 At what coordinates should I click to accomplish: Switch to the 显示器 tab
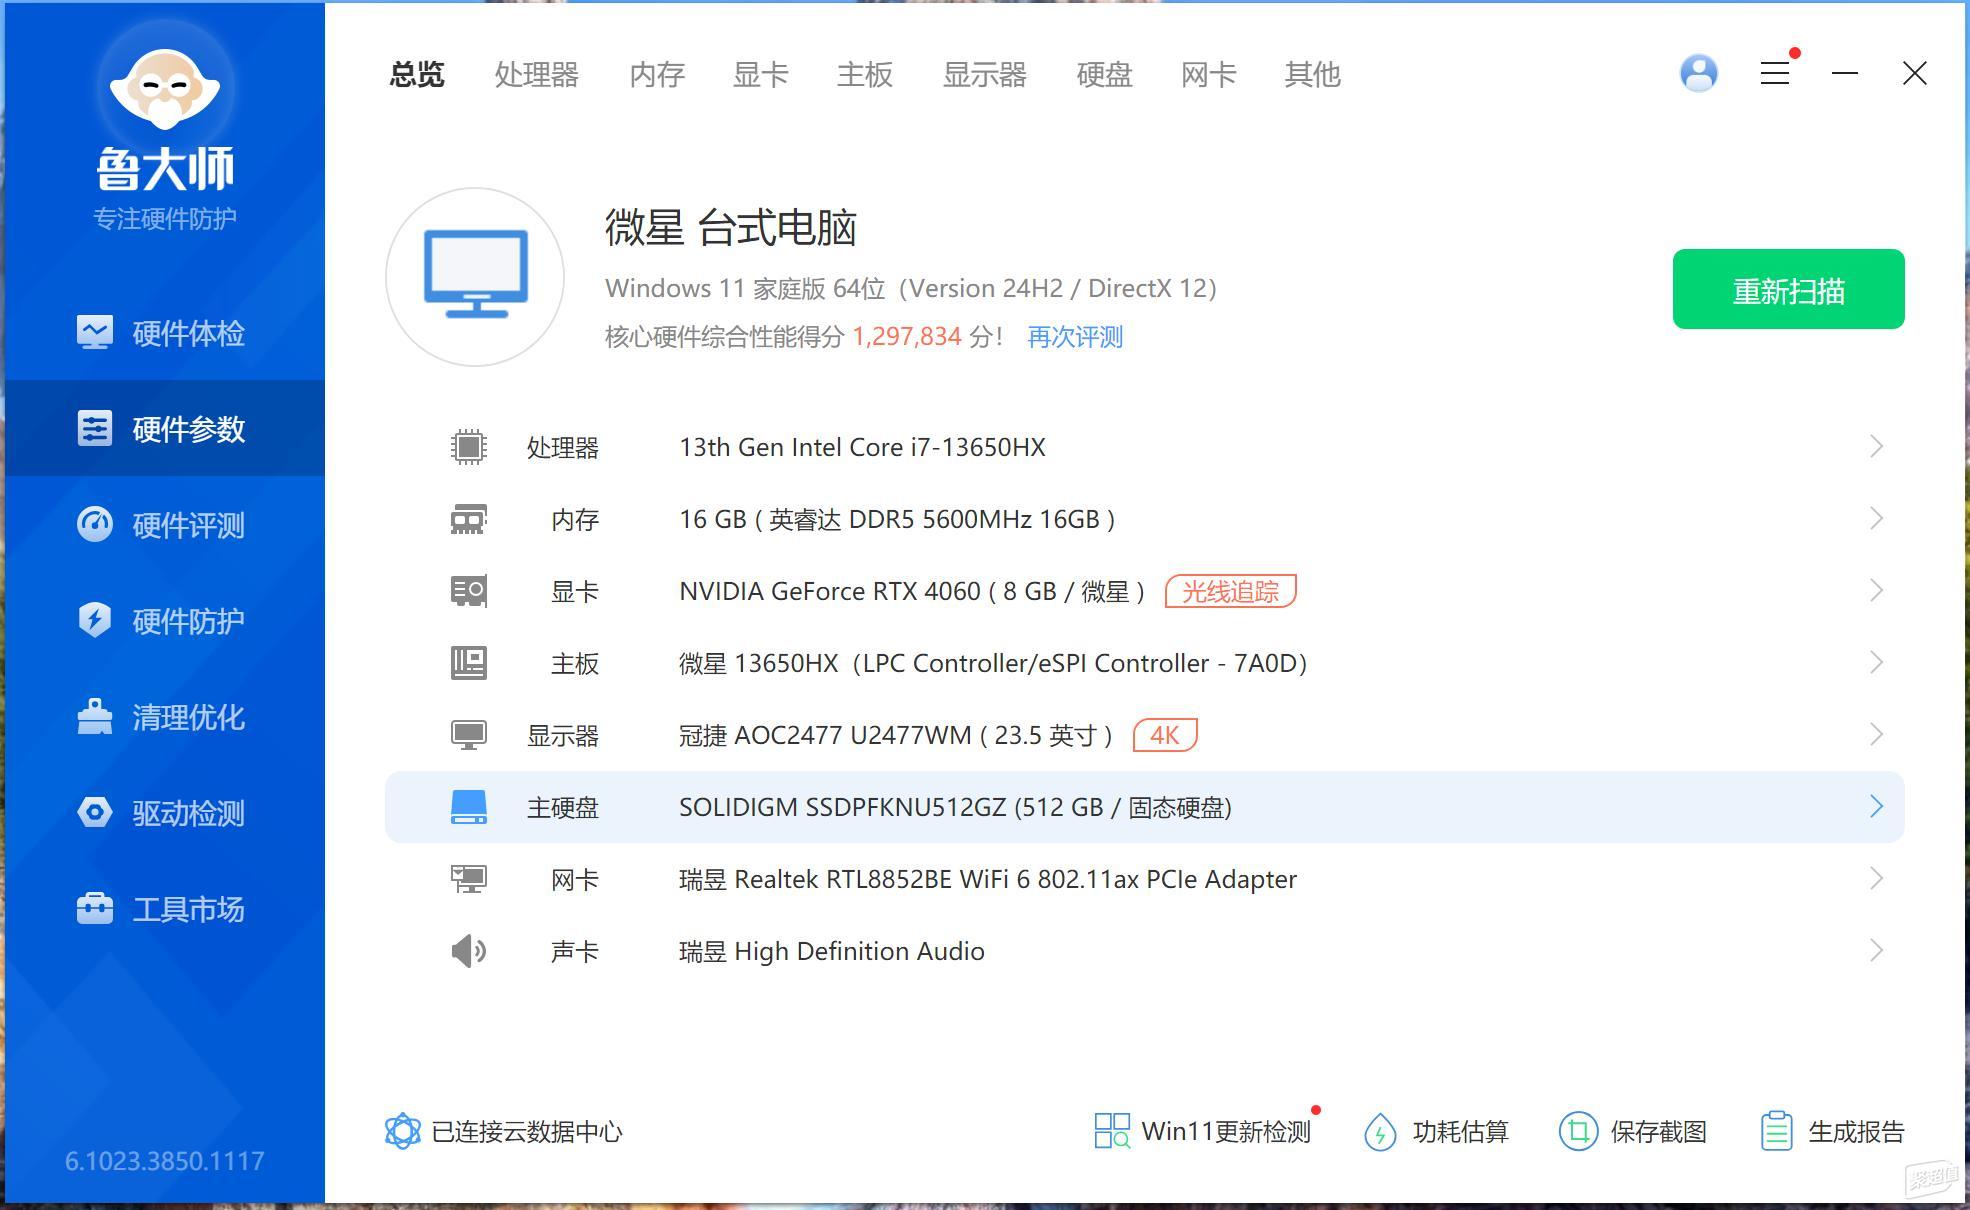pyautogui.click(x=984, y=74)
